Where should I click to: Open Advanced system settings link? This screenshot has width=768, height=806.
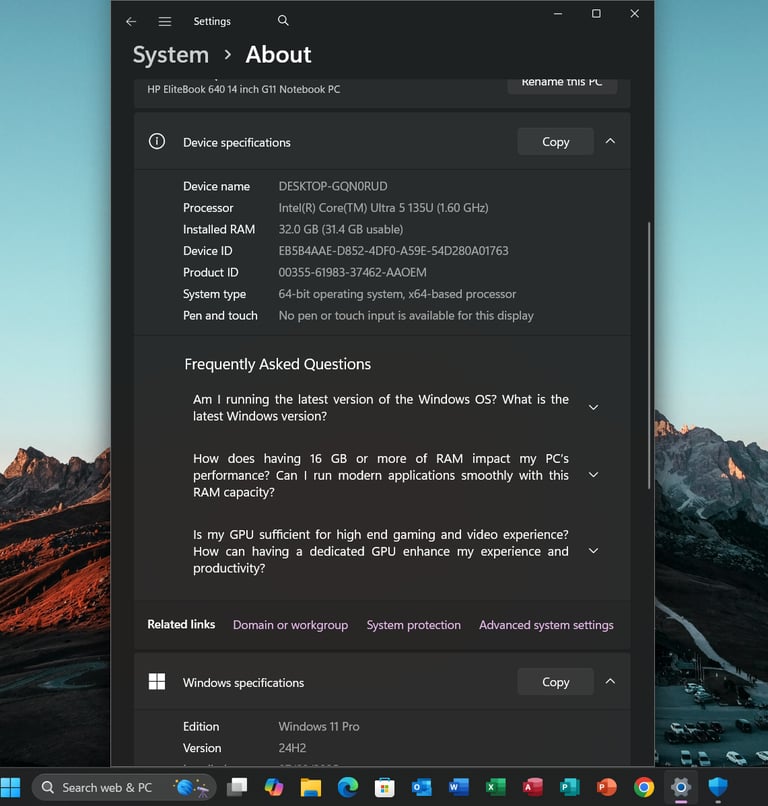(546, 625)
